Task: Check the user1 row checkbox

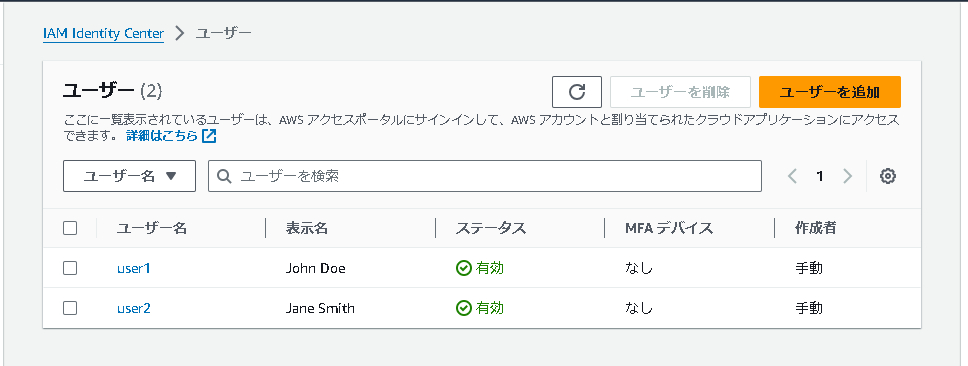Action: [x=70, y=268]
